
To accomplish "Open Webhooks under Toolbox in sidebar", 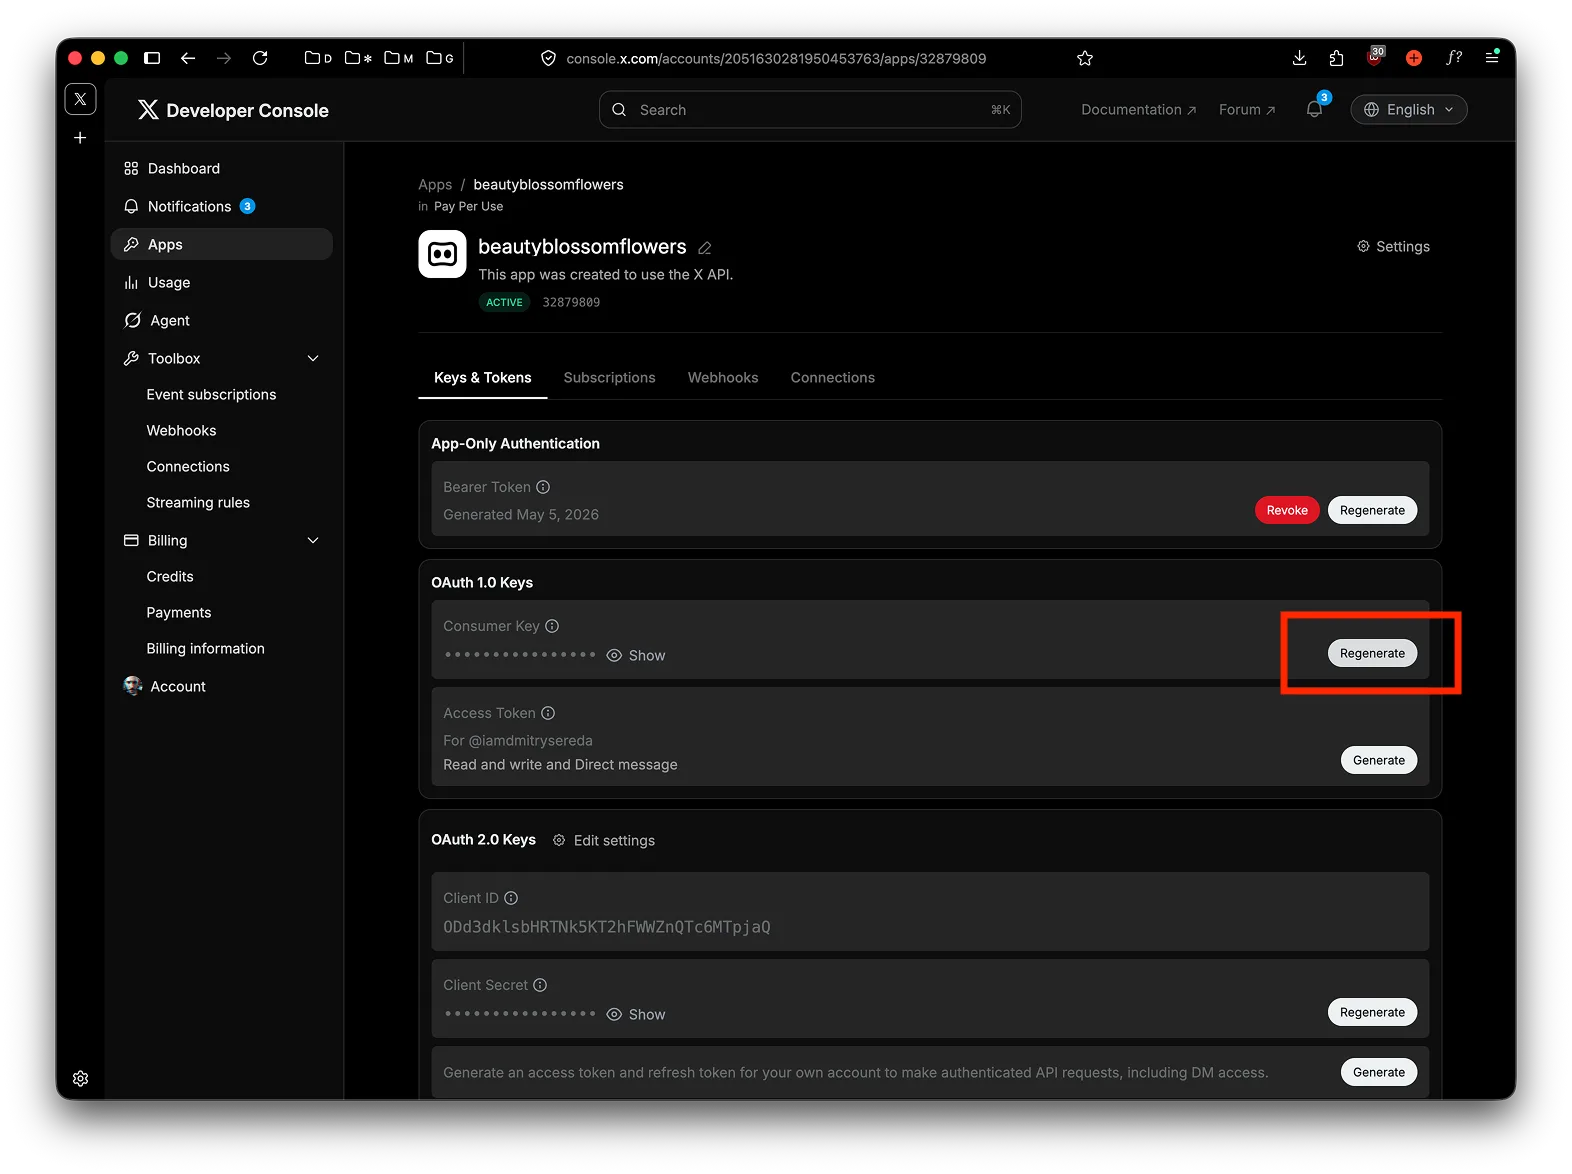I will (181, 430).
